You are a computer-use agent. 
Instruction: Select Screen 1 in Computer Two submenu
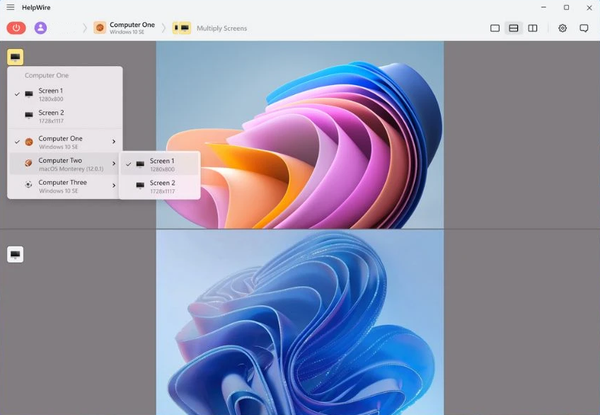160,164
